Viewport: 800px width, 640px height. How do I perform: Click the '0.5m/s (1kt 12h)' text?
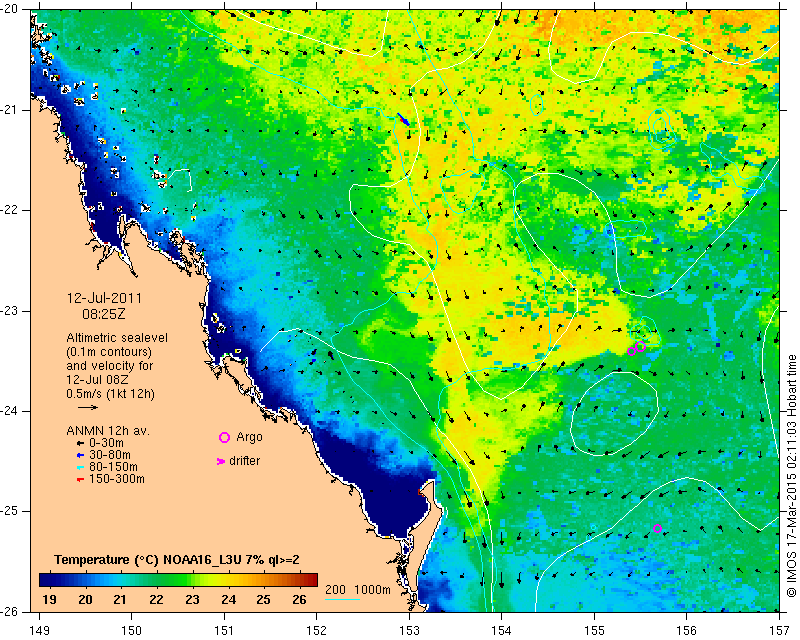tap(110, 394)
